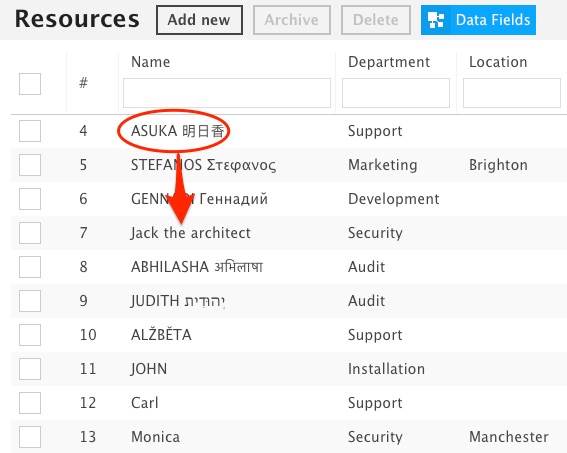Click the Add new button
The width and height of the screenshot is (567, 453).
click(x=199, y=20)
